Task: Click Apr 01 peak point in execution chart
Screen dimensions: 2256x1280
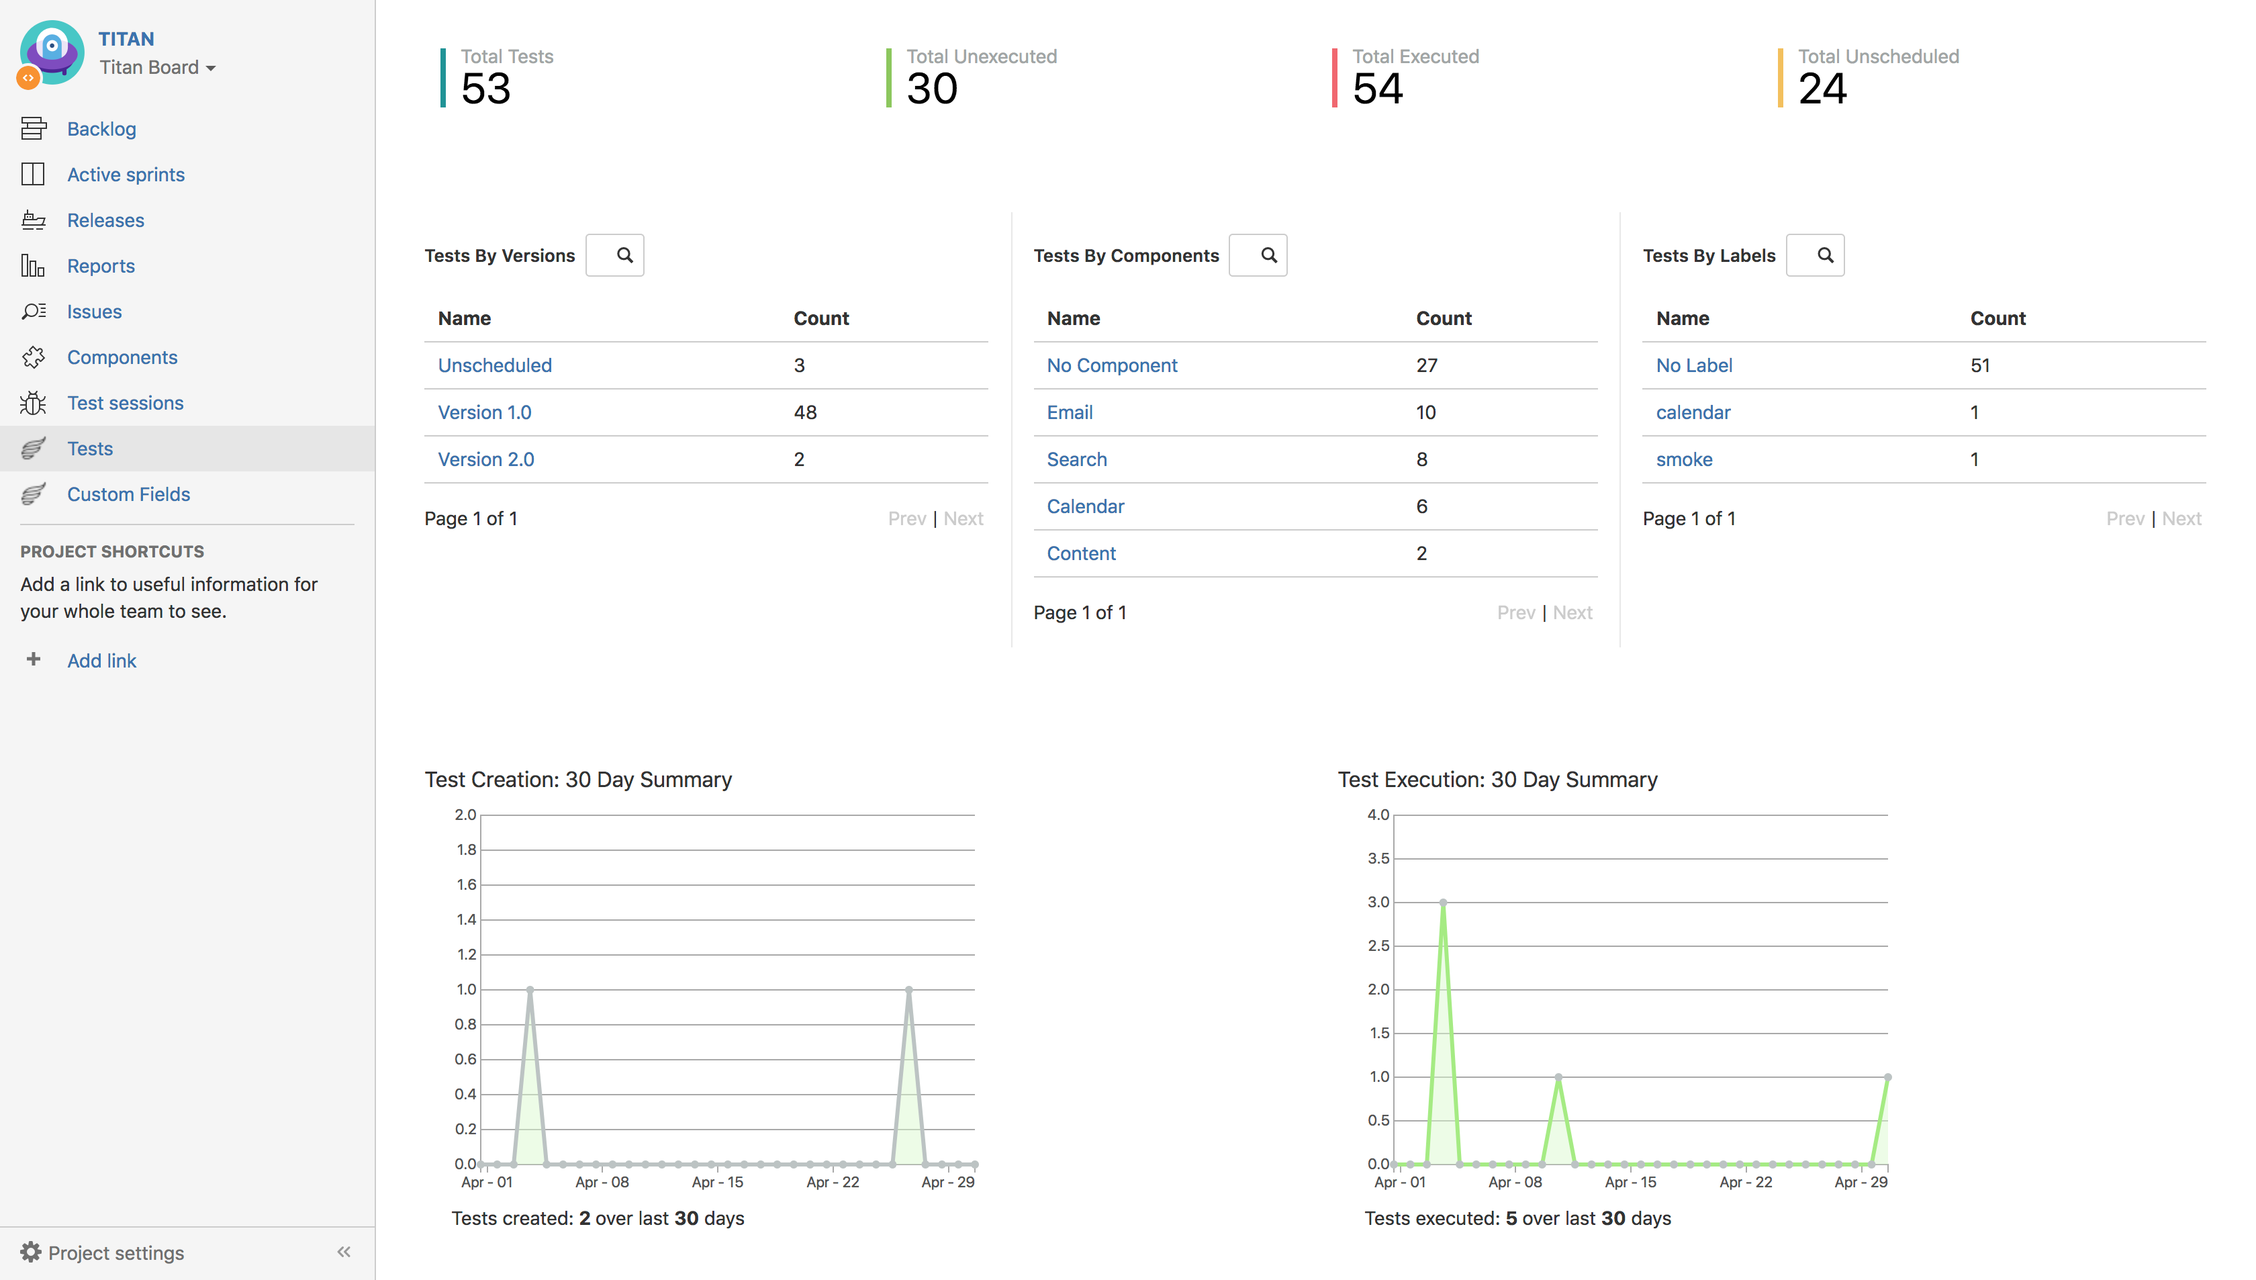Action: coord(1443,902)
